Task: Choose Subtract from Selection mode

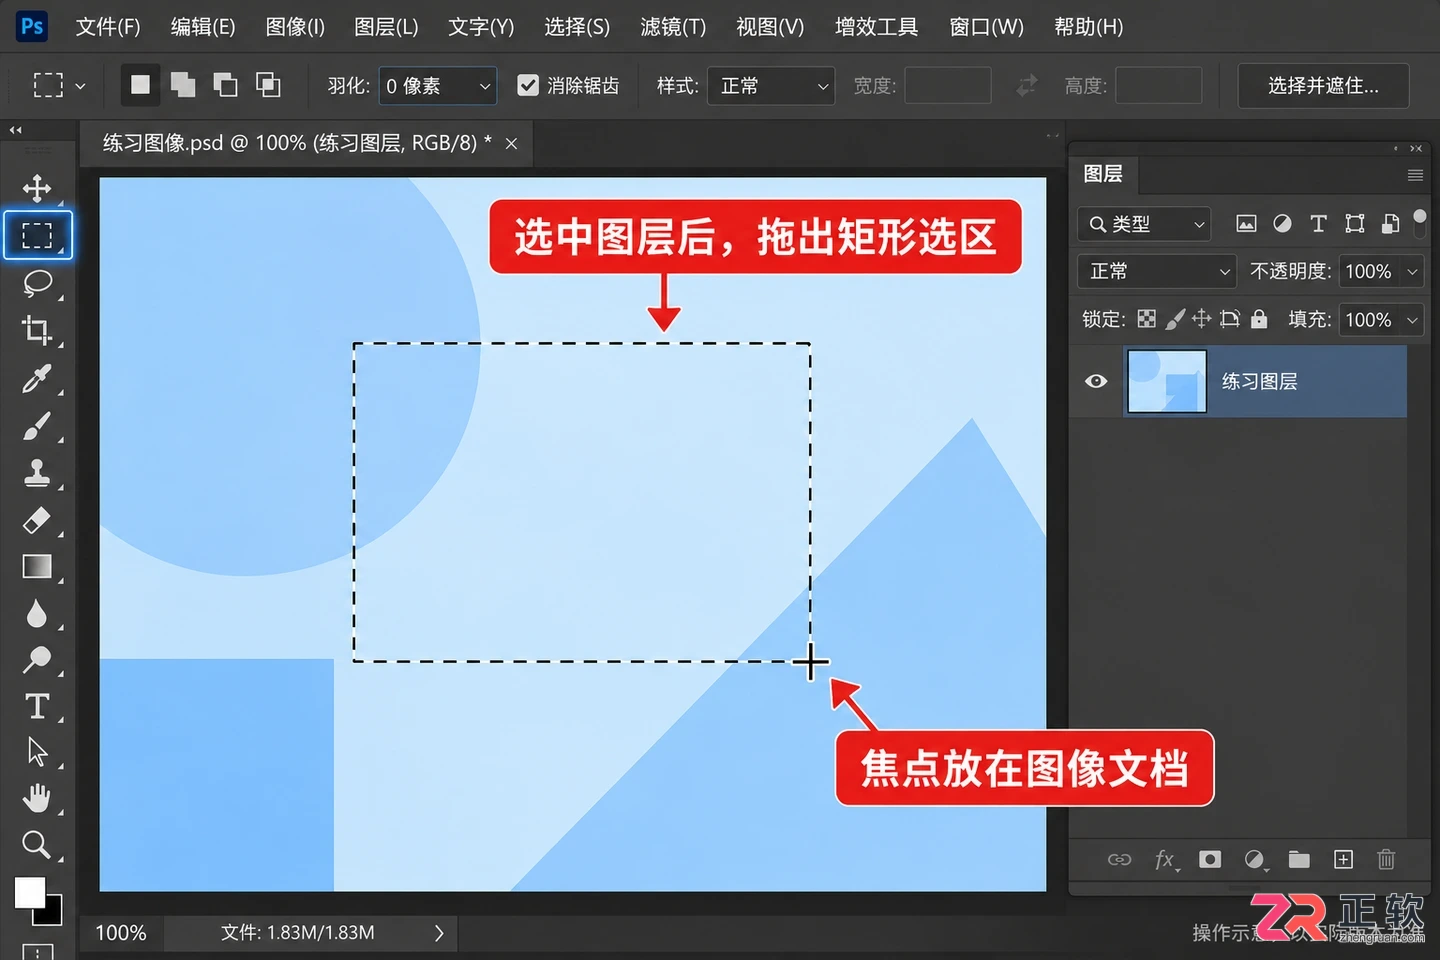Action: tap(225, 85)
